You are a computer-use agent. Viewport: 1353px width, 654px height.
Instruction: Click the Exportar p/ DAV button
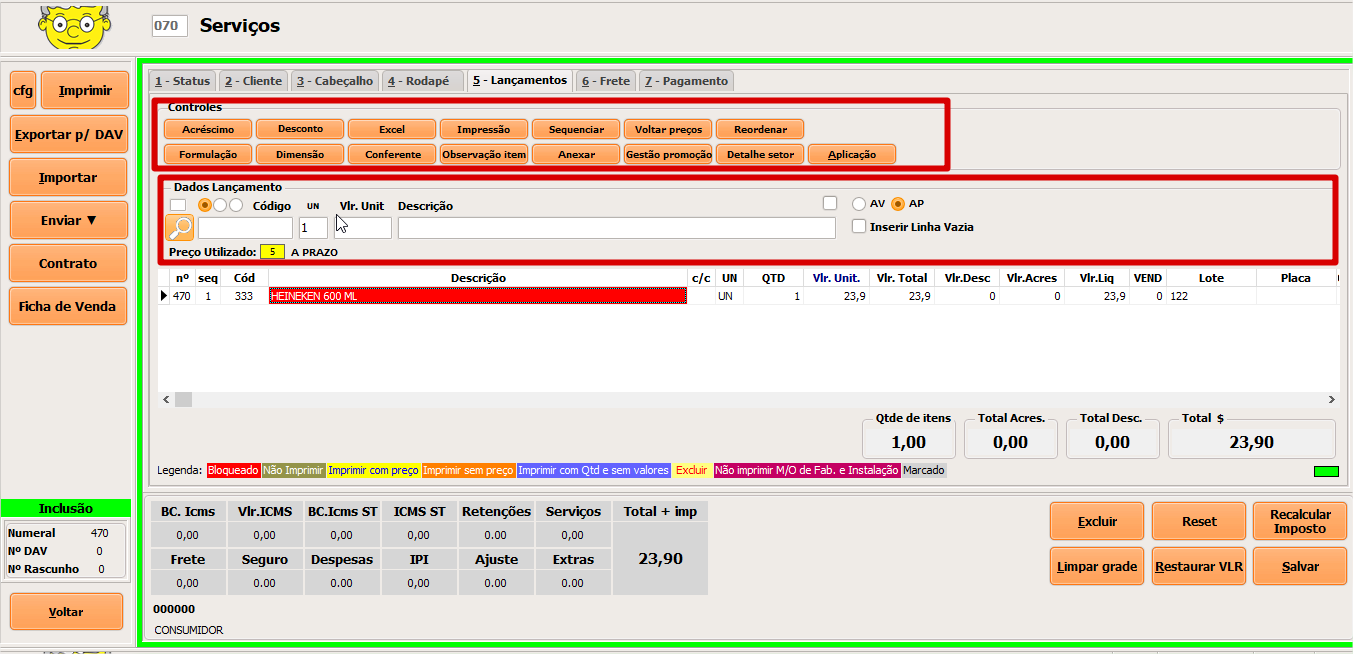[68, 134]
